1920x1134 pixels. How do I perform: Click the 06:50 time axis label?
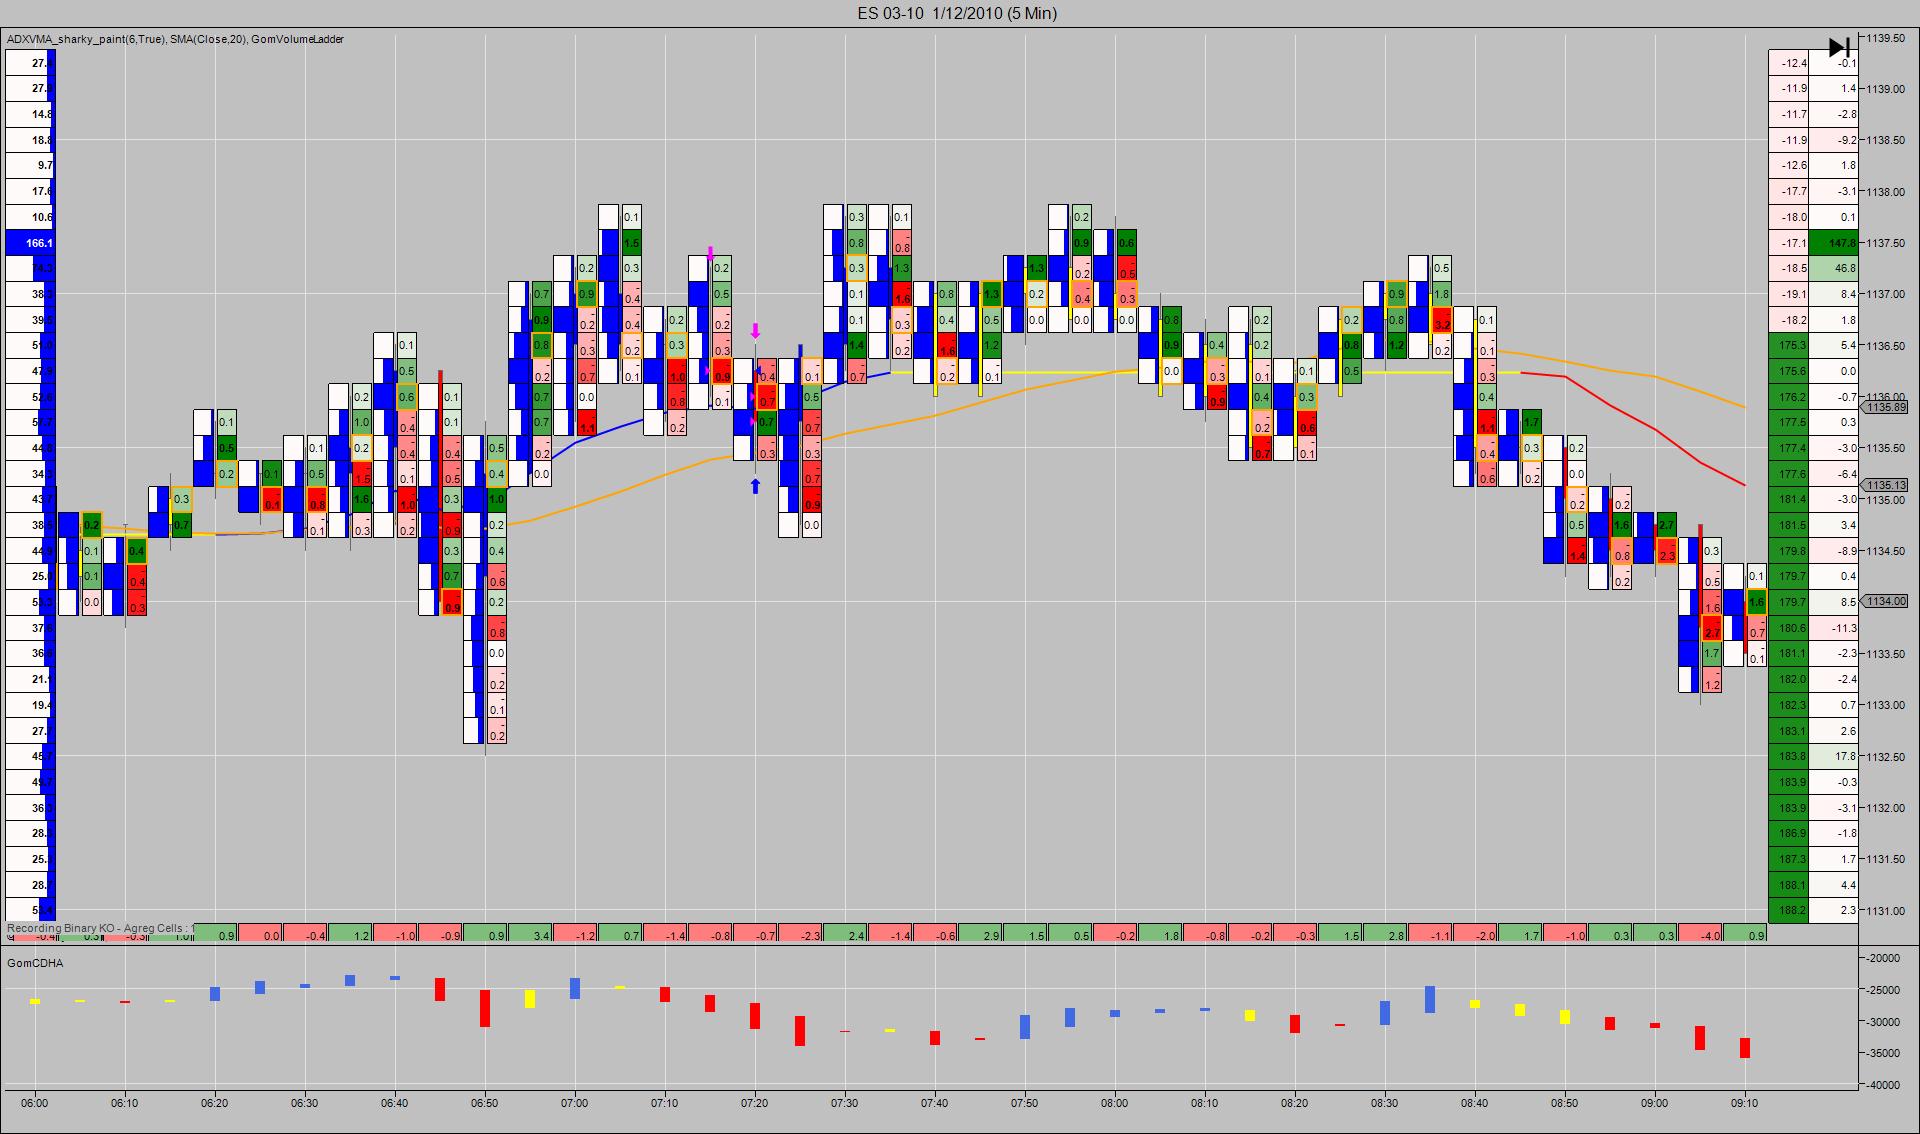(485, 1103)
